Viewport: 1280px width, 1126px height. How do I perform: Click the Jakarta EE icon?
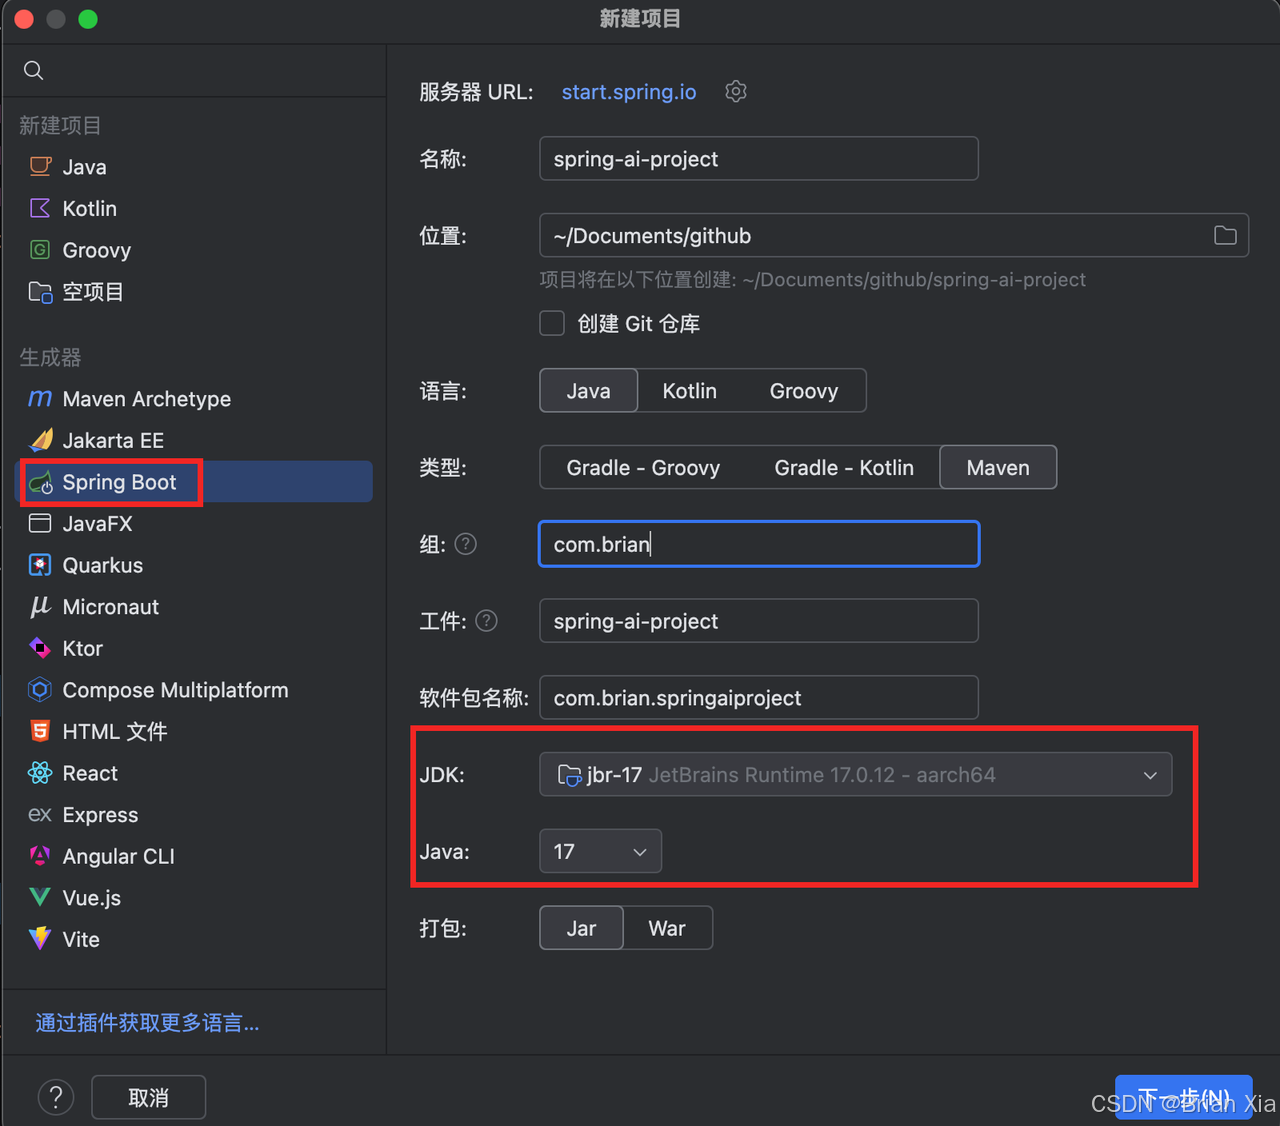[40, 440]
